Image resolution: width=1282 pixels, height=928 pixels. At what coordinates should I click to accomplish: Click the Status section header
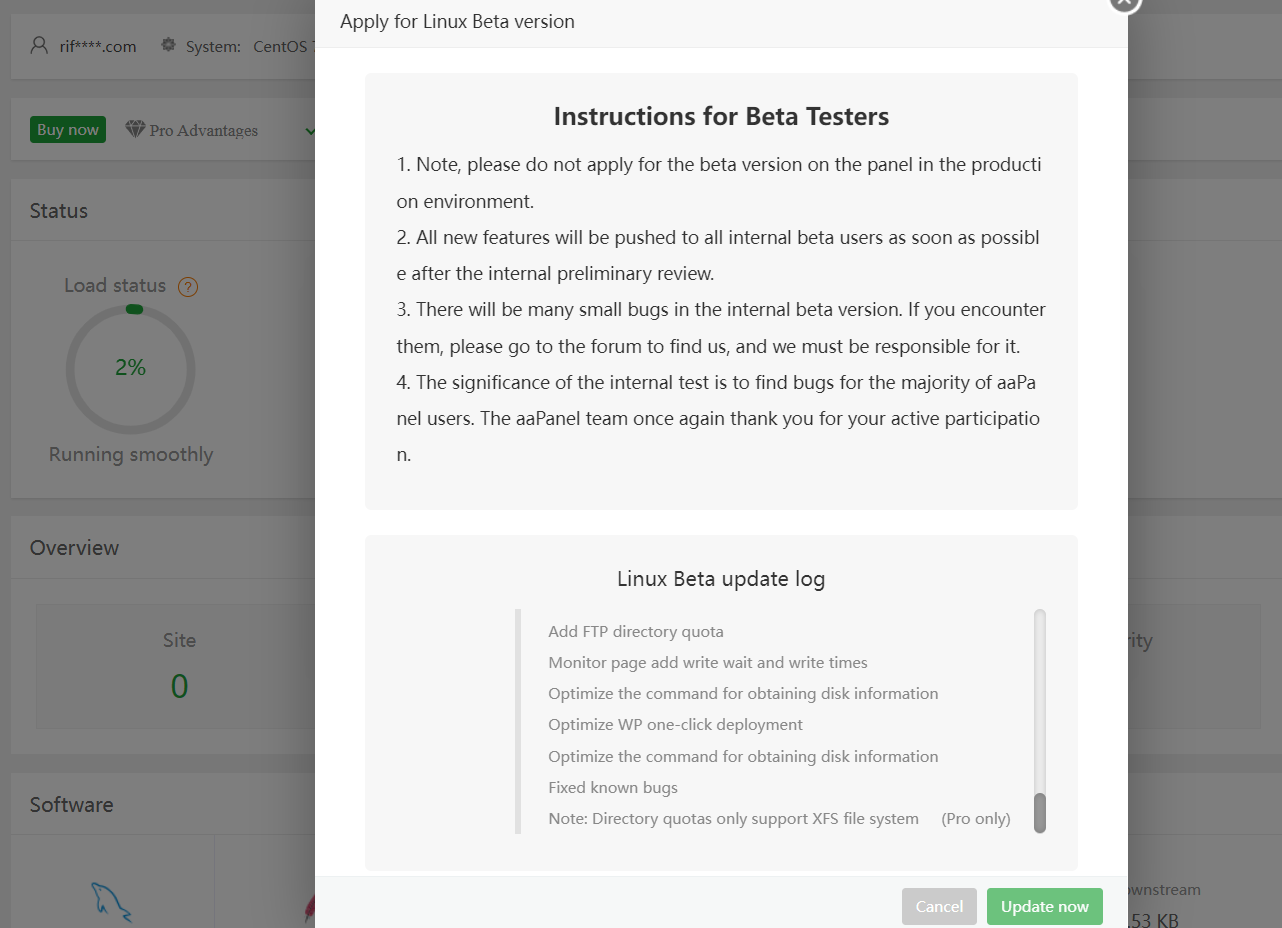[58, 211]
